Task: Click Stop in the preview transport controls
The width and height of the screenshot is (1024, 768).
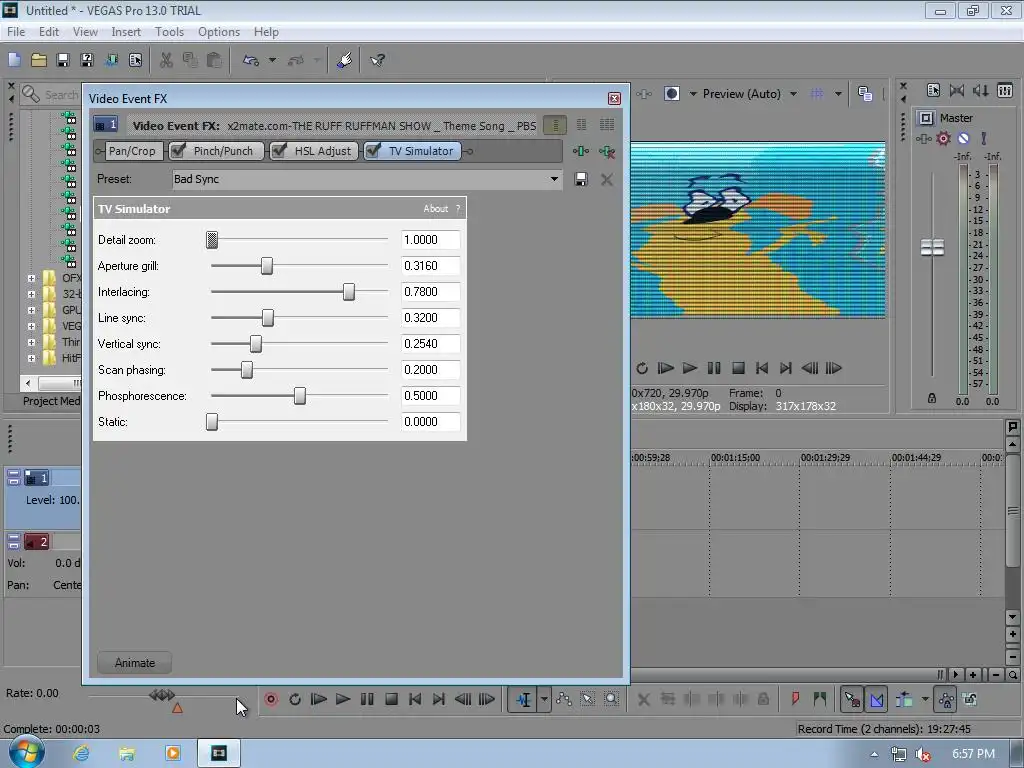Action: [x=738, y=368]
